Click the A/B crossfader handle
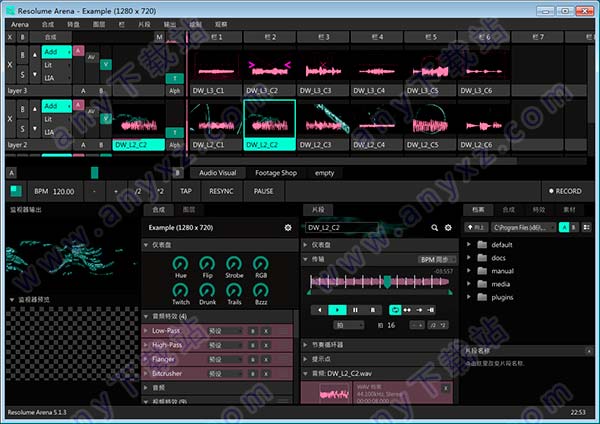600x424 pixels. [x=95, y=173]
